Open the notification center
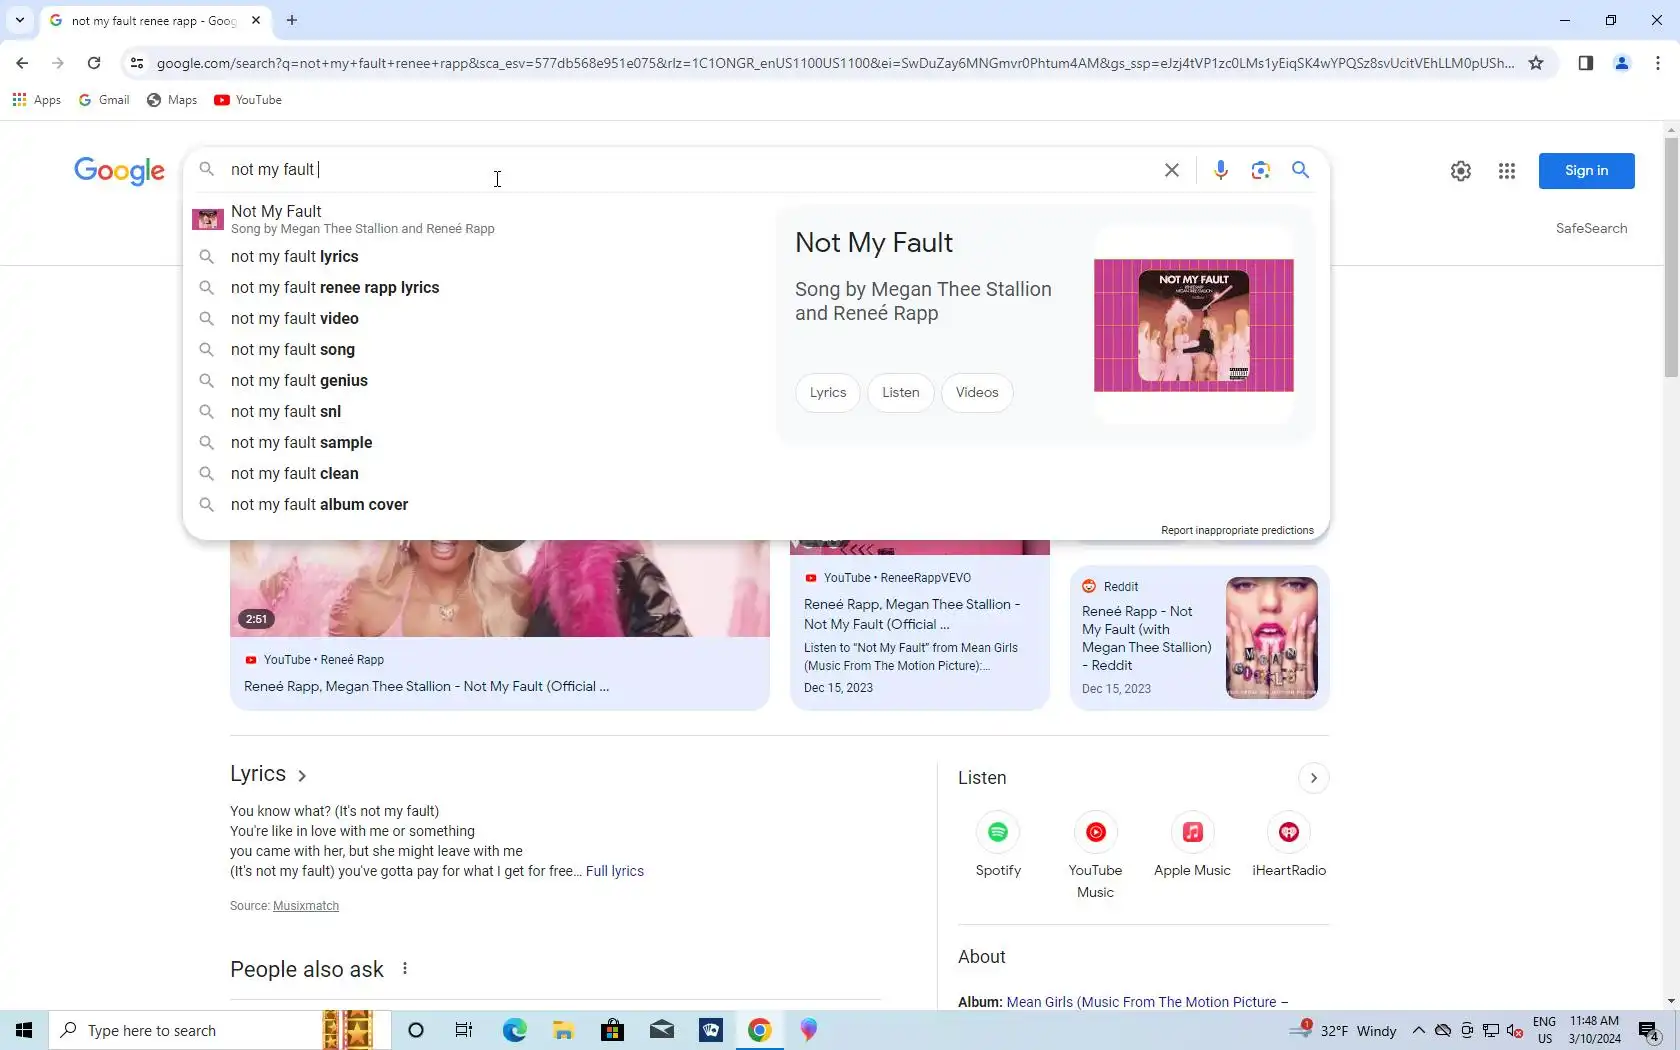1680x1050 pixels. point(1649,1030)
